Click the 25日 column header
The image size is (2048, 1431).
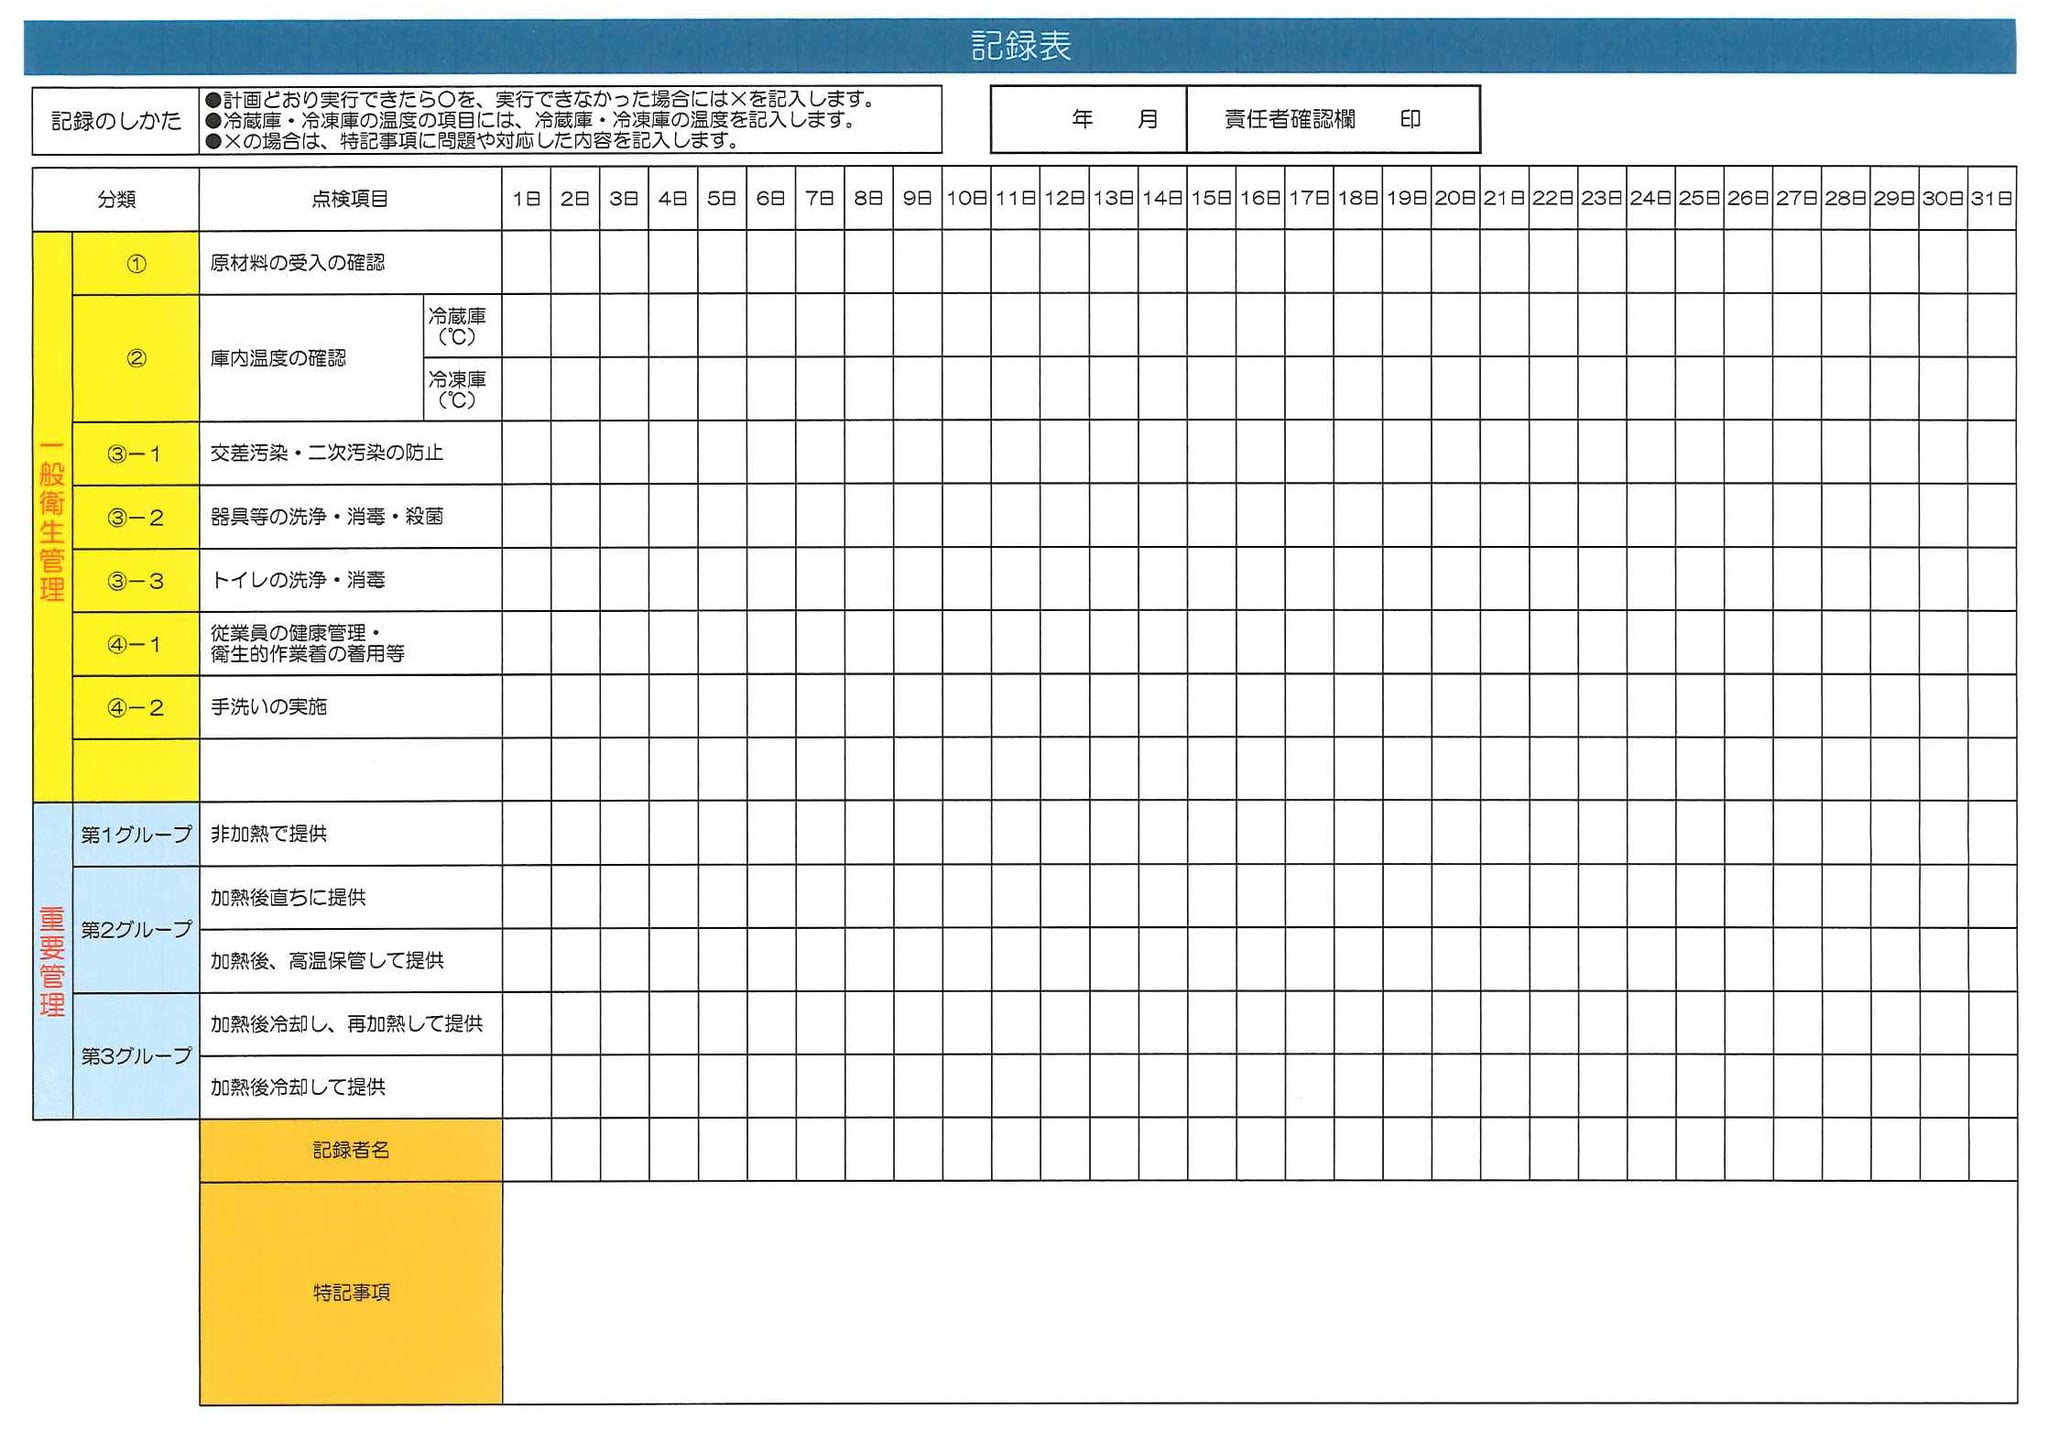[1699, 199]
